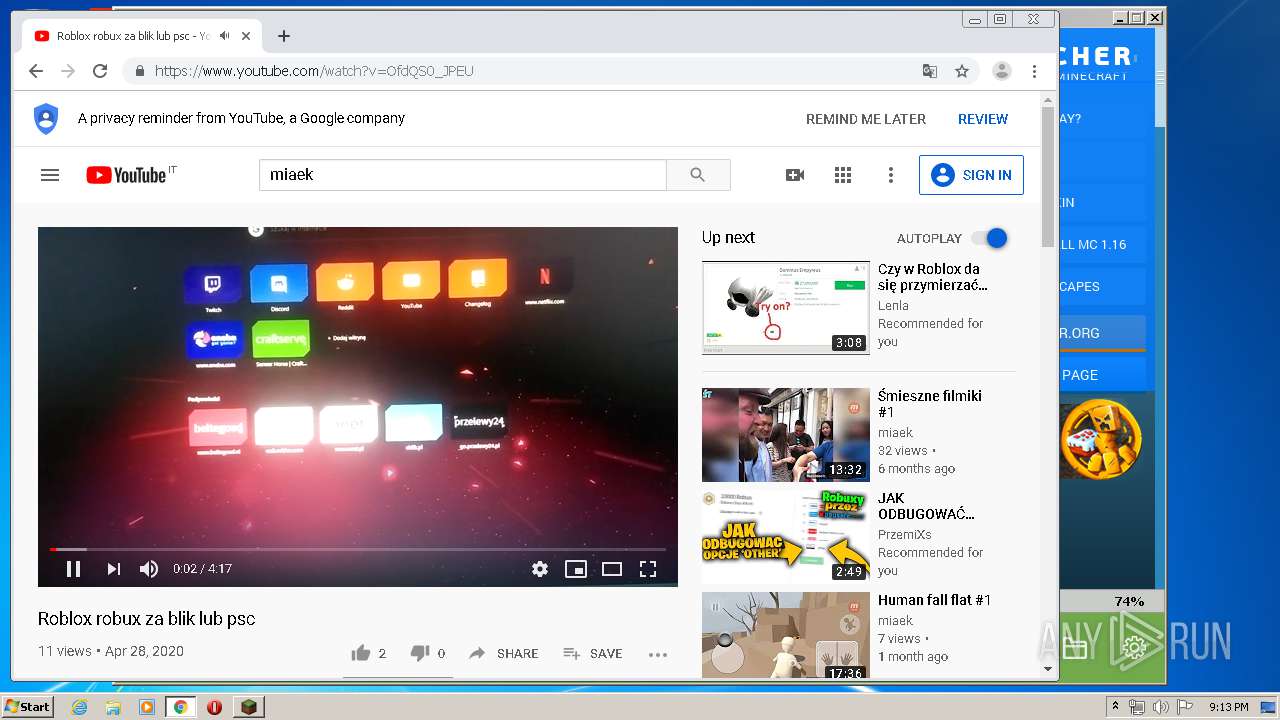
Task: Click the magnifier search button
Action: pos(698,175)
